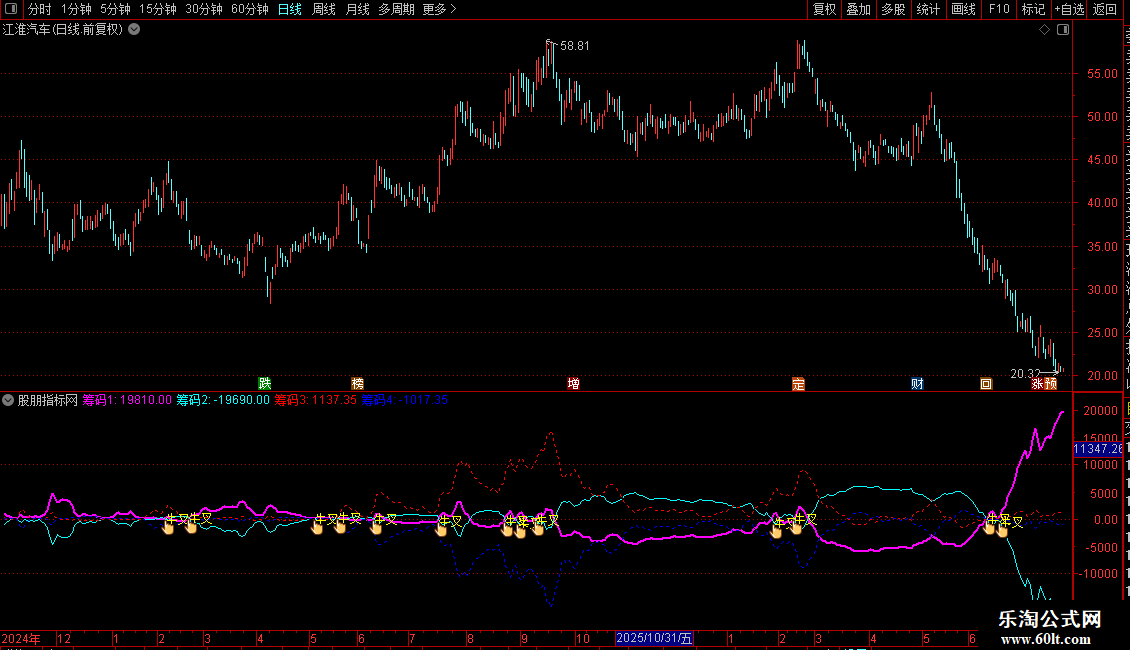Select the 60分钟 period

coord(249,9)
